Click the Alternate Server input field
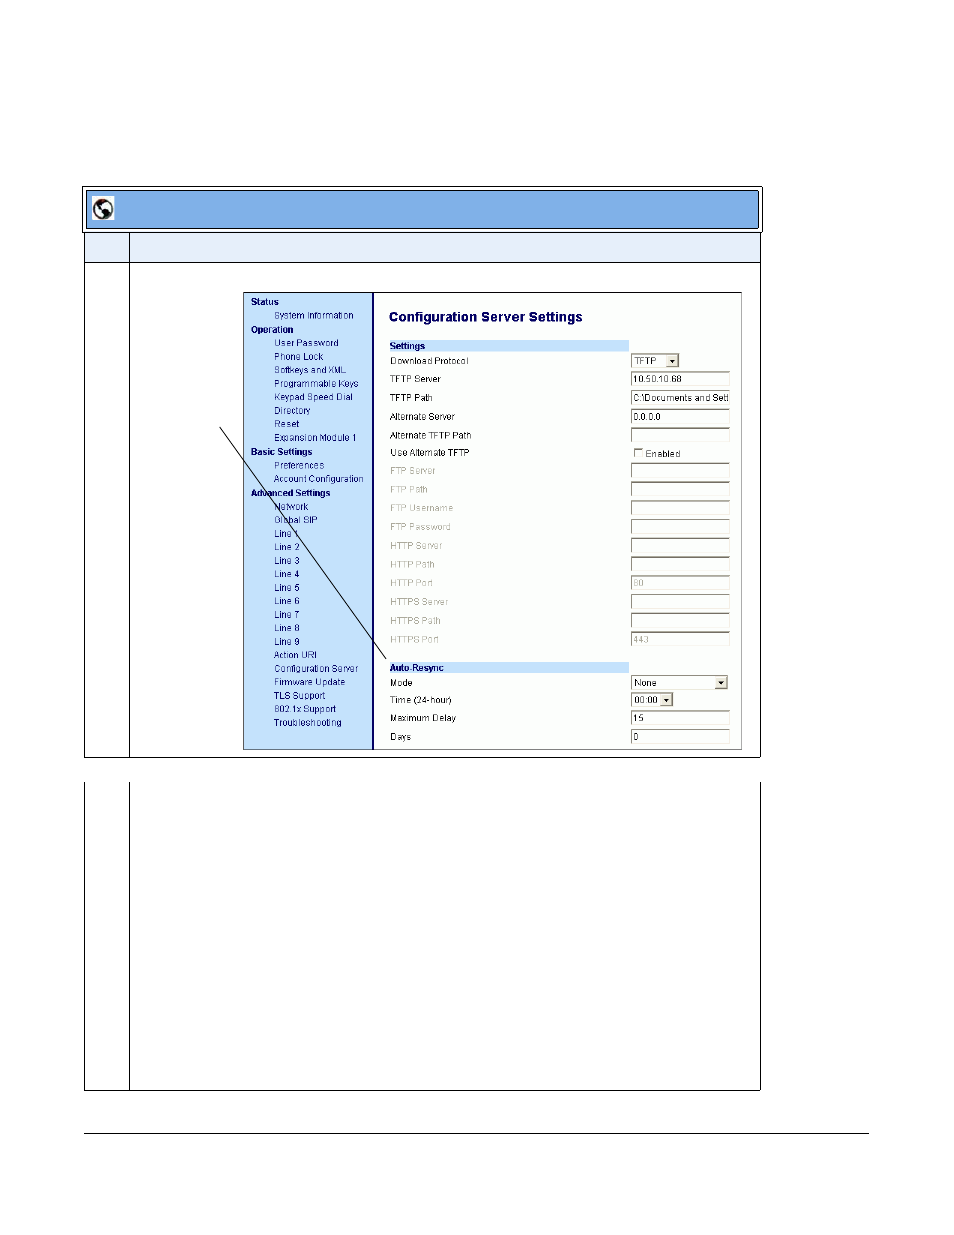Image resolution: width=954 pixels, height=1235 pixels. (x=680, y=417)
